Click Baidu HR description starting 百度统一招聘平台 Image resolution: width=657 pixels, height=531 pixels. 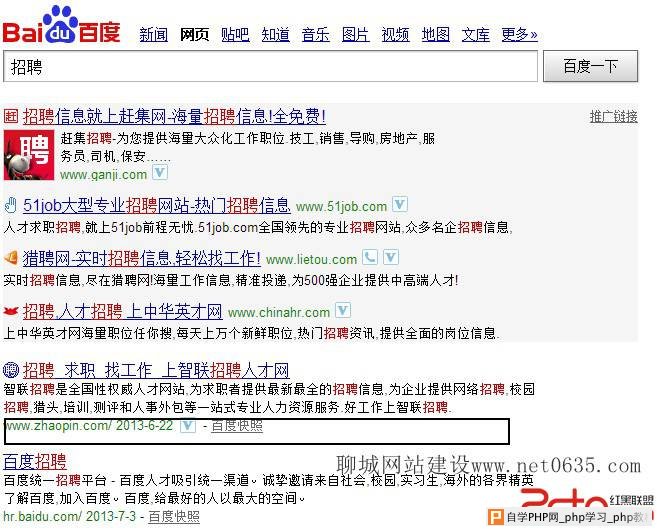[269, 489]
